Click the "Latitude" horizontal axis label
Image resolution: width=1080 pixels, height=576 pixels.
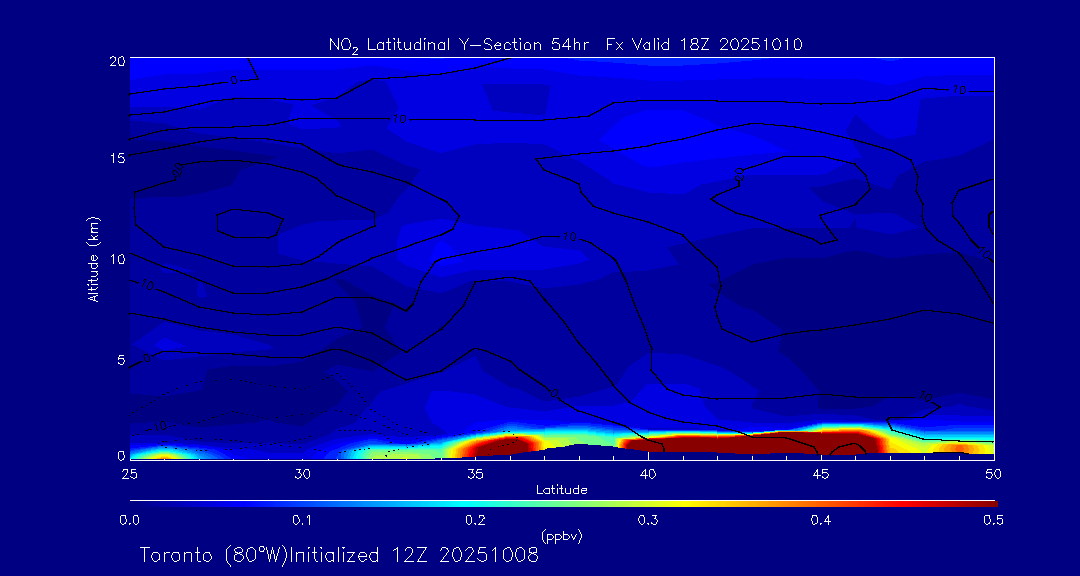click(562, 490)
